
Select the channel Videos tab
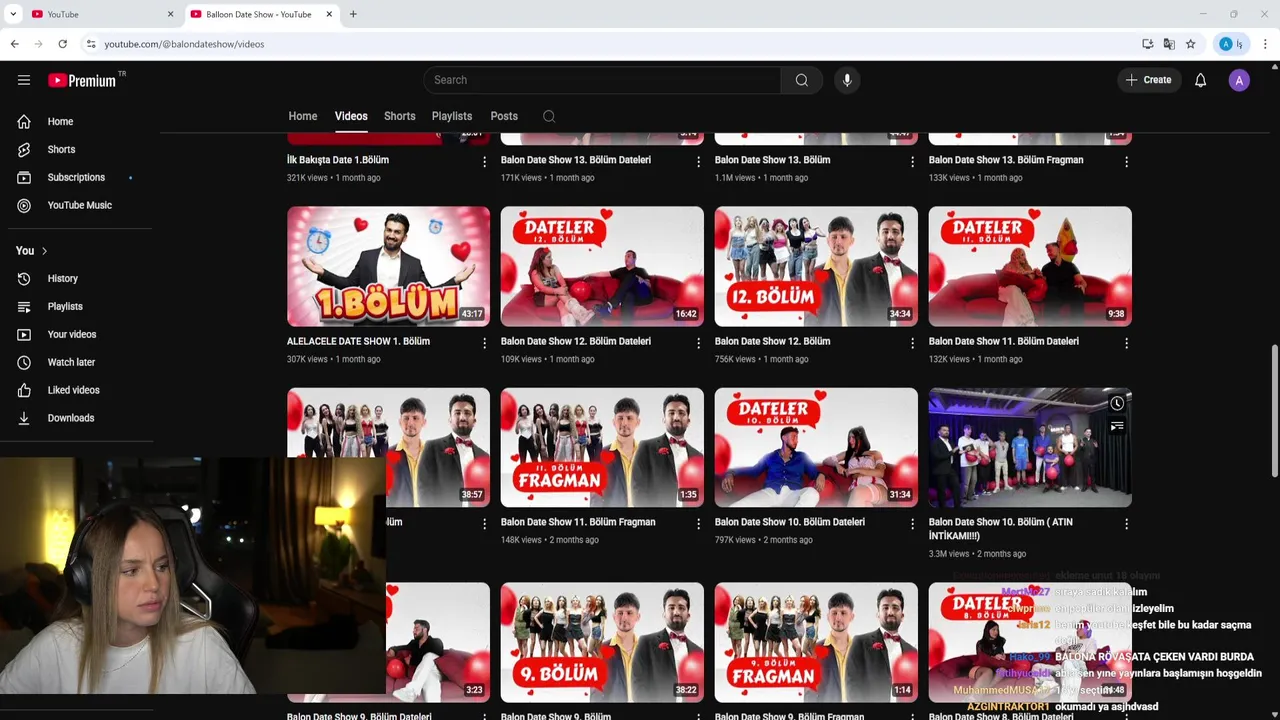[351, 116]
